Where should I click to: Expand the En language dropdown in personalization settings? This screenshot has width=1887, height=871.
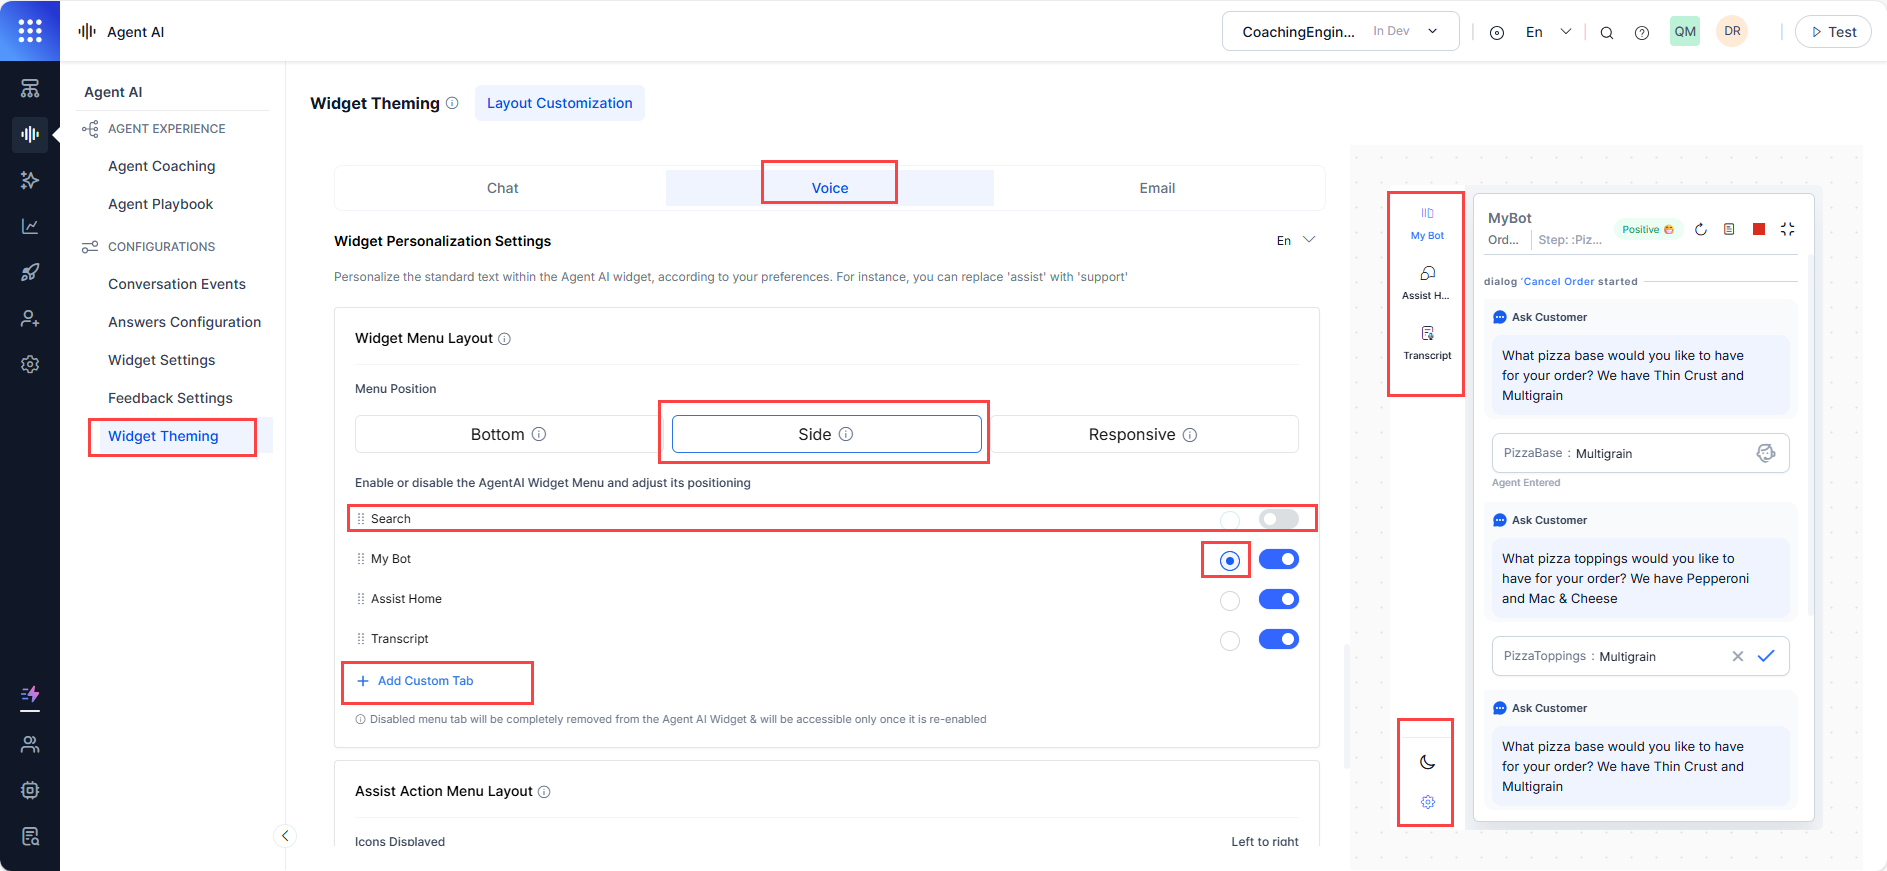[x=1296, y=240]
